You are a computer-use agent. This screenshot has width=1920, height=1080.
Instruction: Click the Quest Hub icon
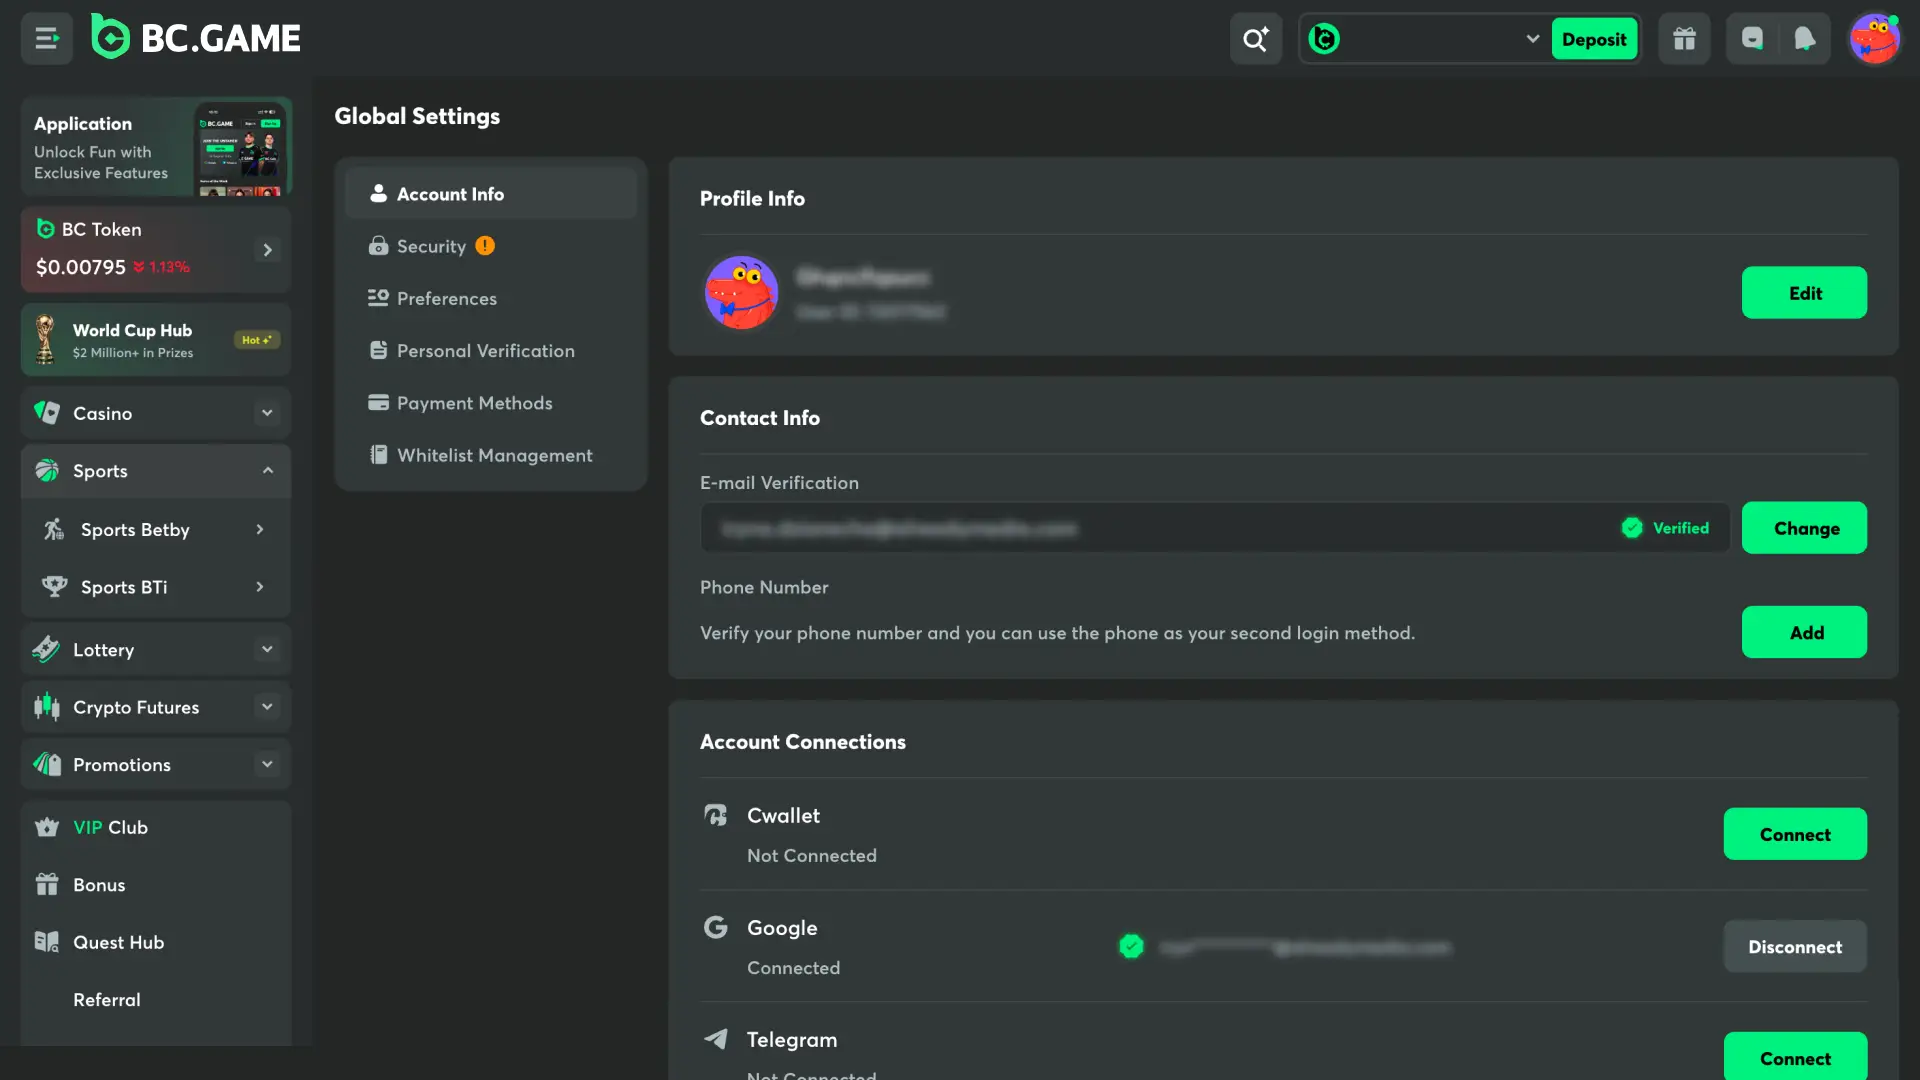(x=47, y=942)
